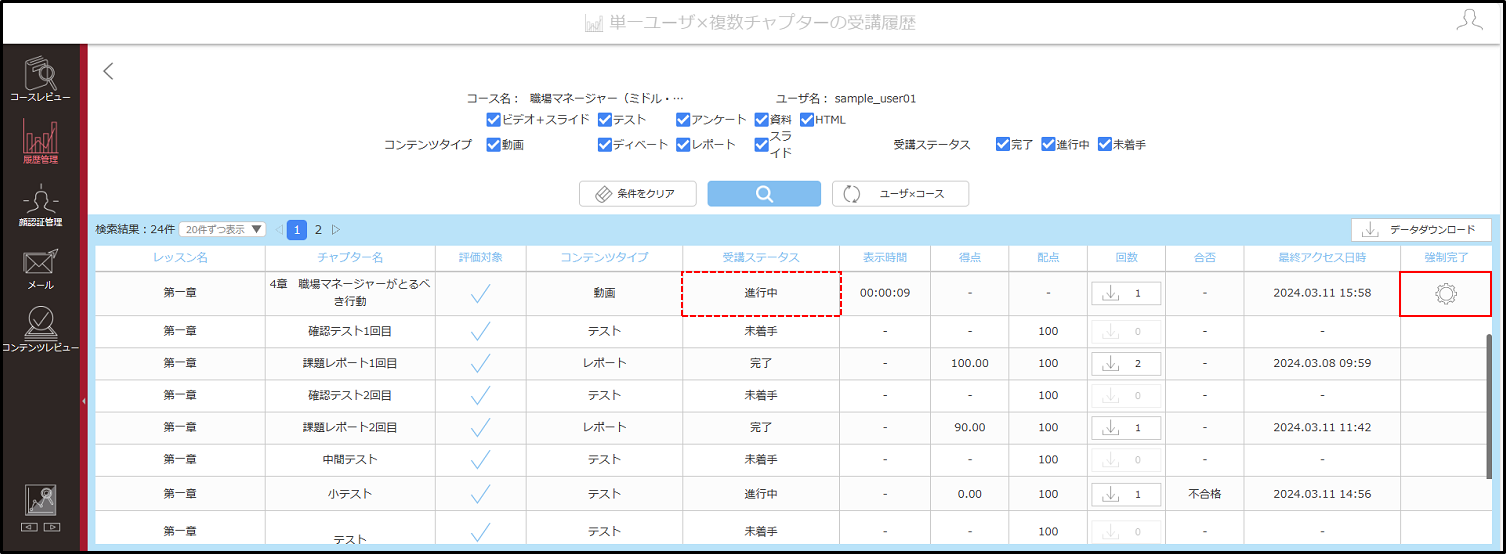This screenshot has width=1506, height=554.
Task: Open コンテンツレビュー in the sidebar
Action: coord(41,329)
